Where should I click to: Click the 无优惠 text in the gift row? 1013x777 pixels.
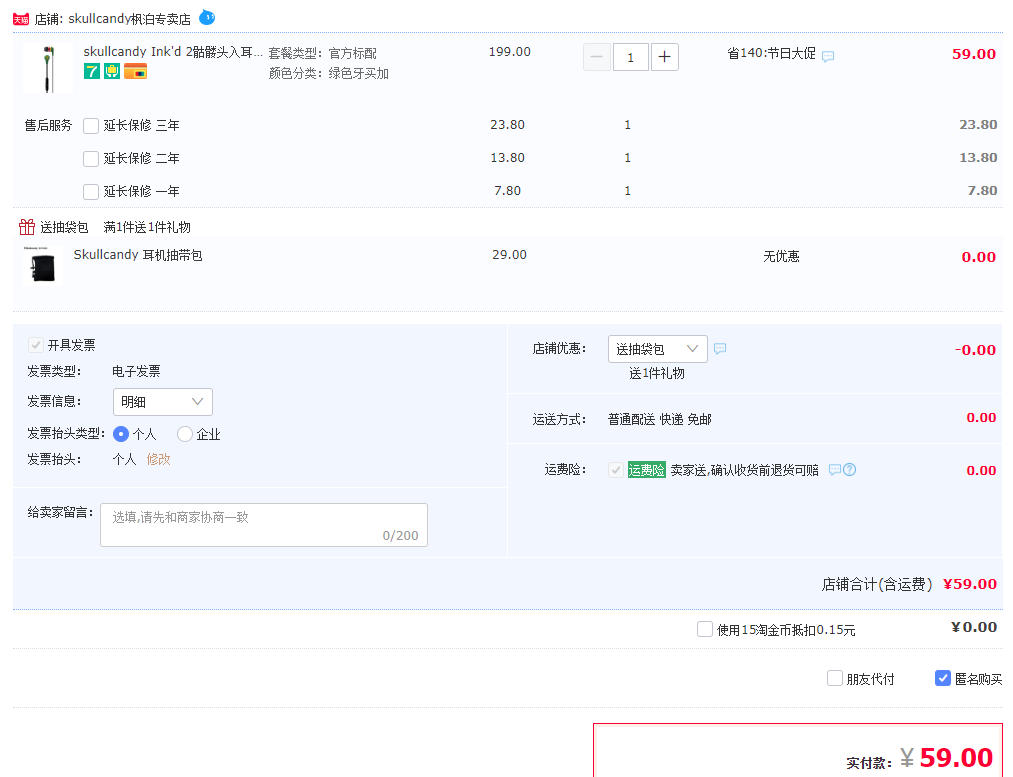tap(781, 256)
